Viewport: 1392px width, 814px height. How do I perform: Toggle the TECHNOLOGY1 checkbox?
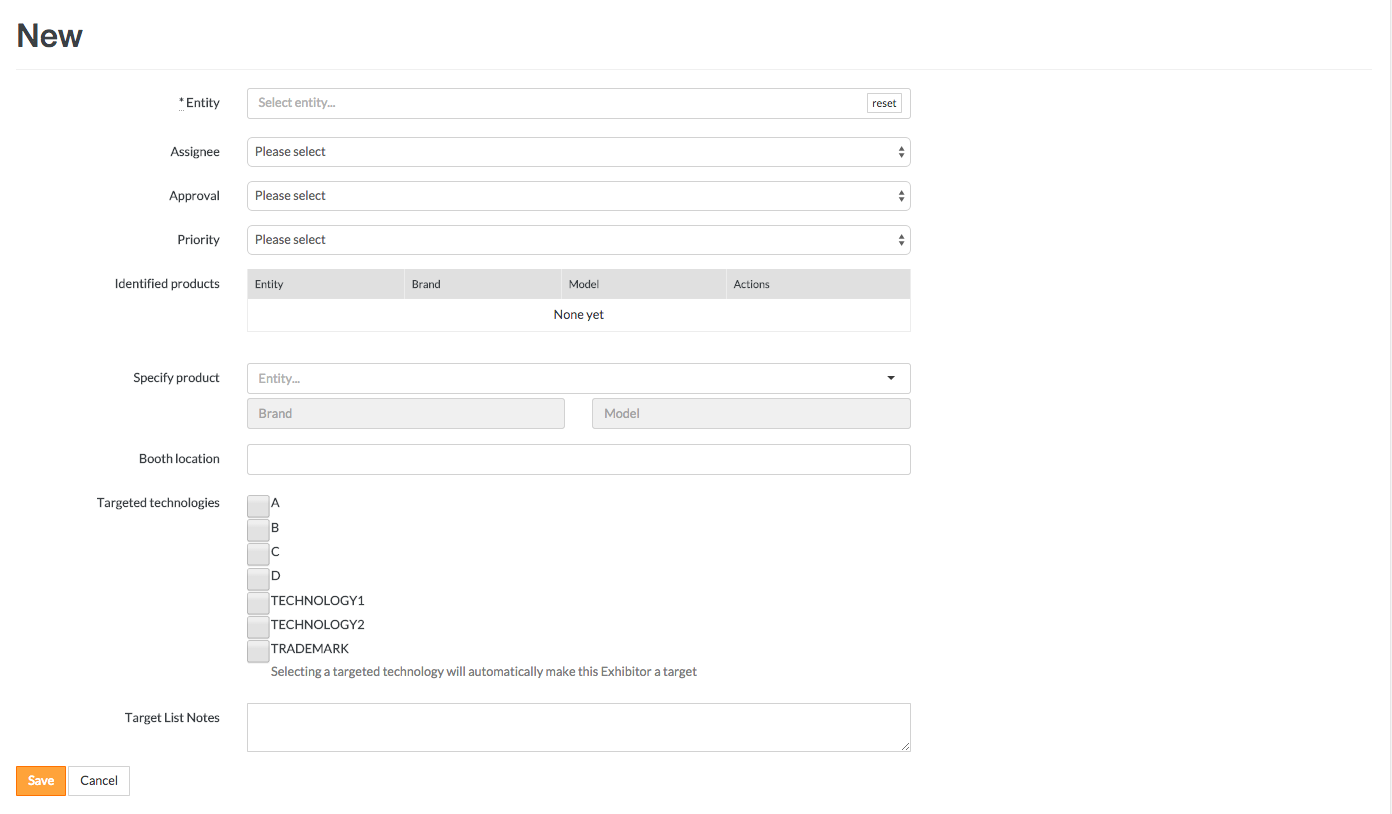pyautogui.click(x=258, y=602)
